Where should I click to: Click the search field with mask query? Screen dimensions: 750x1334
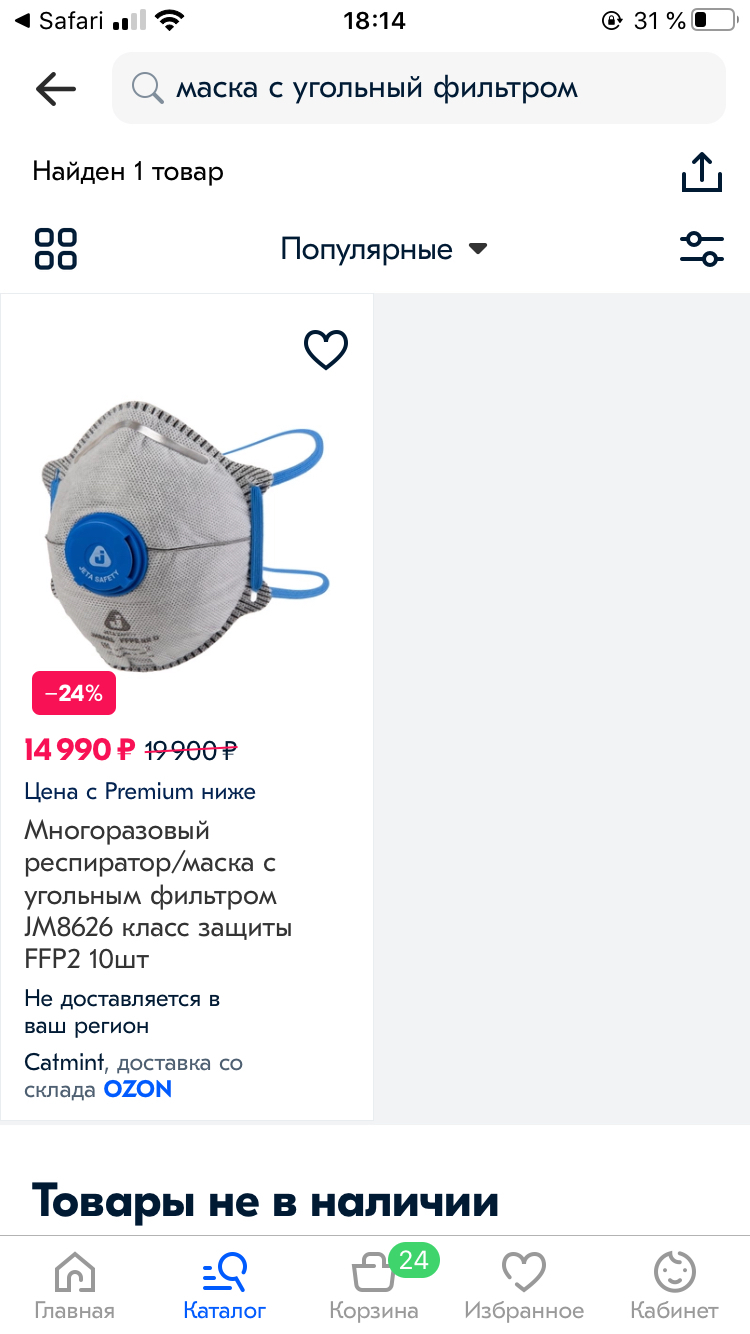pos(419,88)
